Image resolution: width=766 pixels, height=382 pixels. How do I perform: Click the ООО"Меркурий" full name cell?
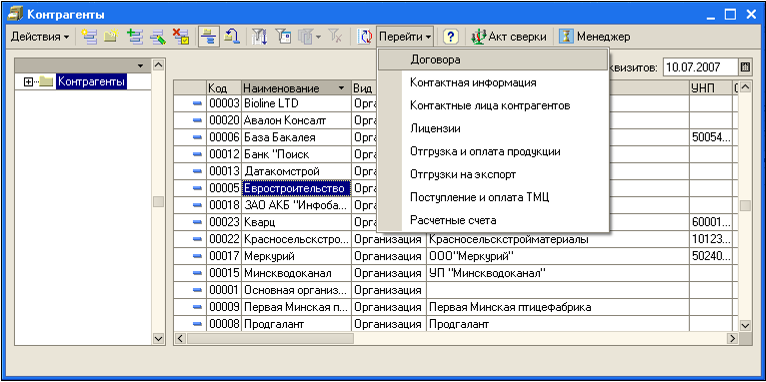[558, 256]
